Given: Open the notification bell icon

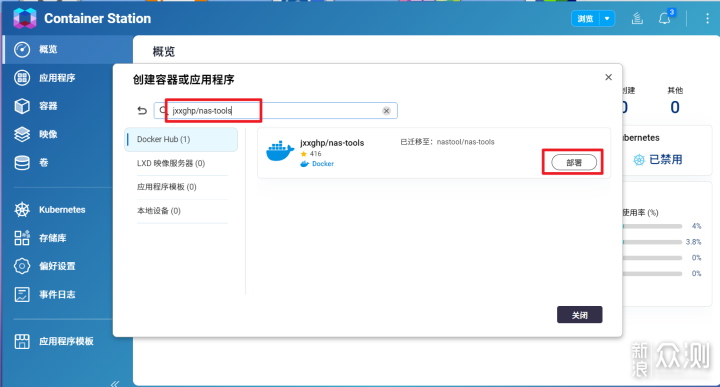Looking at the screenshot, I should click(x=664, y=18).
